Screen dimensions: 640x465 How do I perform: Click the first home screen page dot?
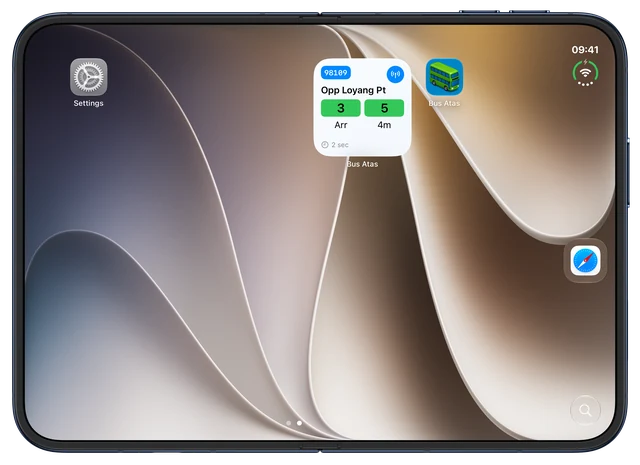tap(289, 423)
